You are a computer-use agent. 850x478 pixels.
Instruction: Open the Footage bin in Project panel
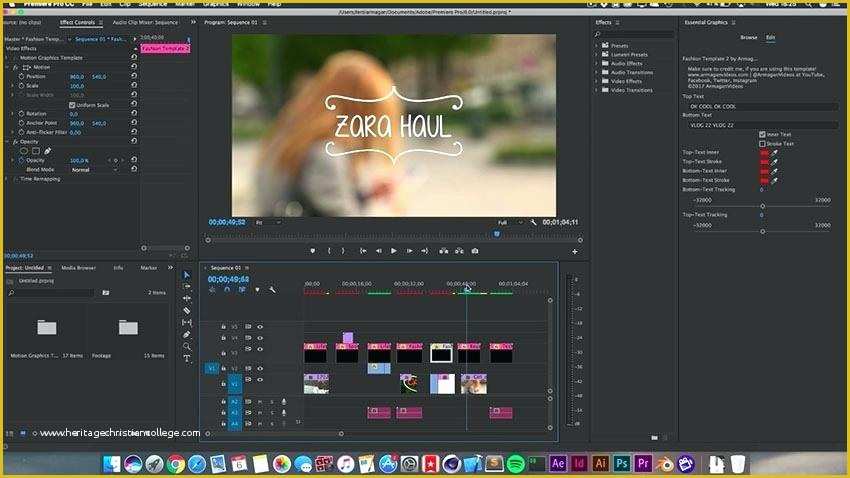pyautogui.click(x=128, y=327)
